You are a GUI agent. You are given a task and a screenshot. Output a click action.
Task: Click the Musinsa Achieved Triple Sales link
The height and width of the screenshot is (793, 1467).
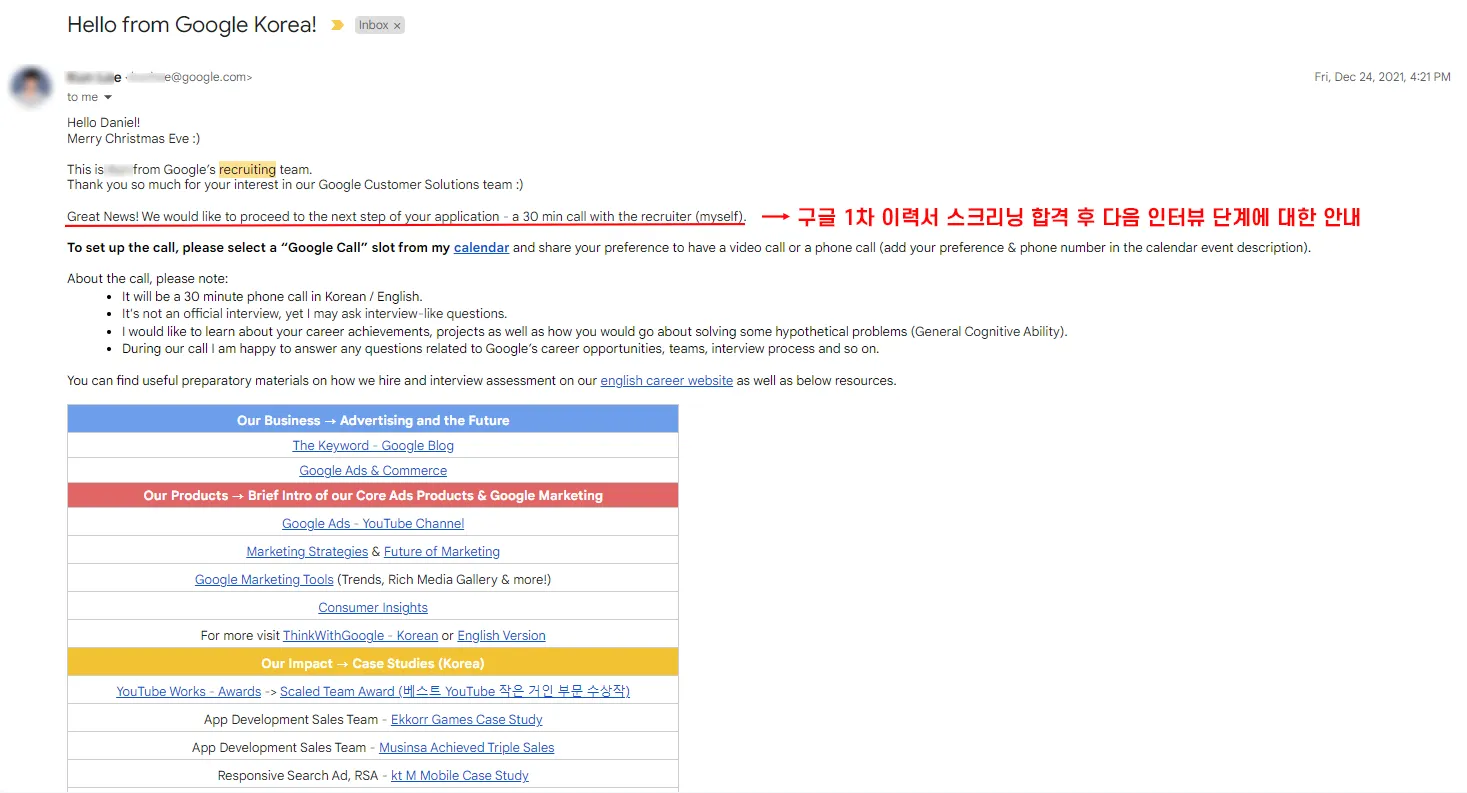[466, 747]
